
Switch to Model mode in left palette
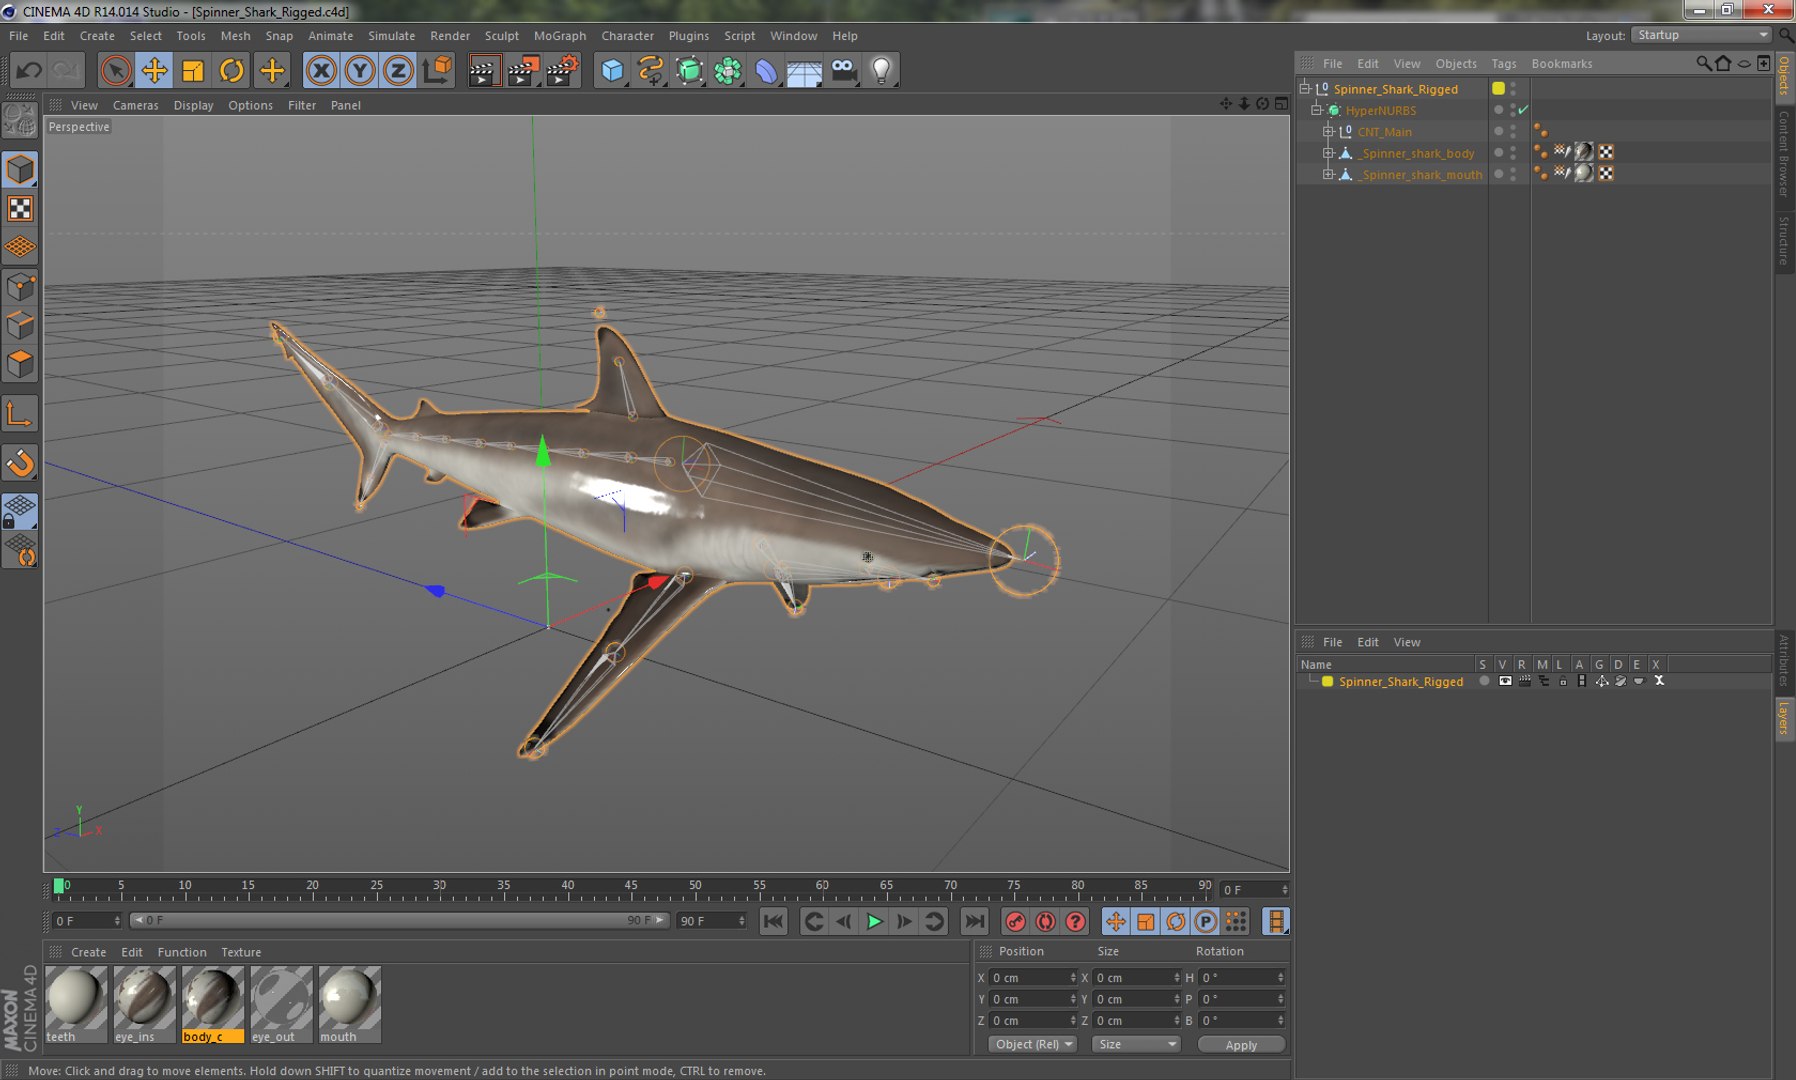(x=20, y=170)
